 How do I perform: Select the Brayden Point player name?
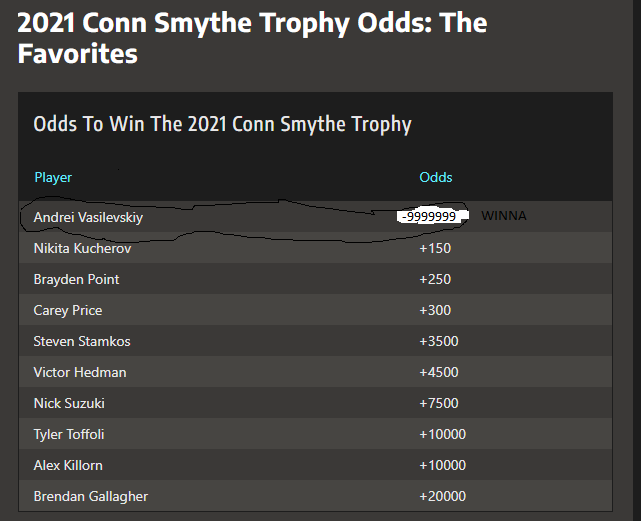click(x=76, y=279)
